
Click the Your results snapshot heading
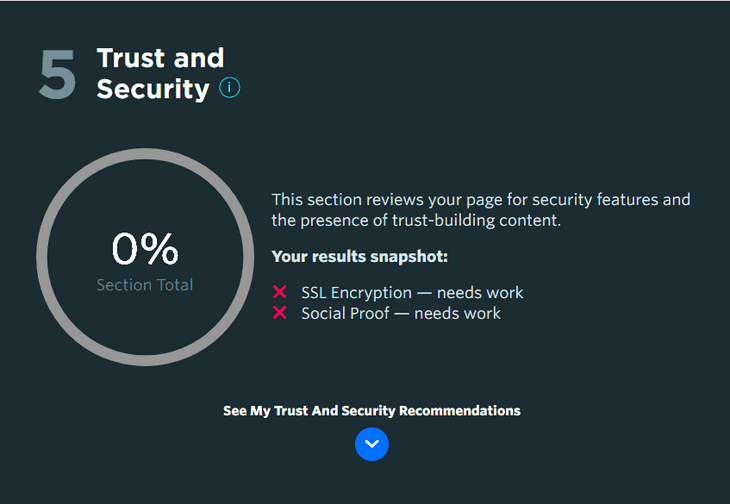pos(359,256)
